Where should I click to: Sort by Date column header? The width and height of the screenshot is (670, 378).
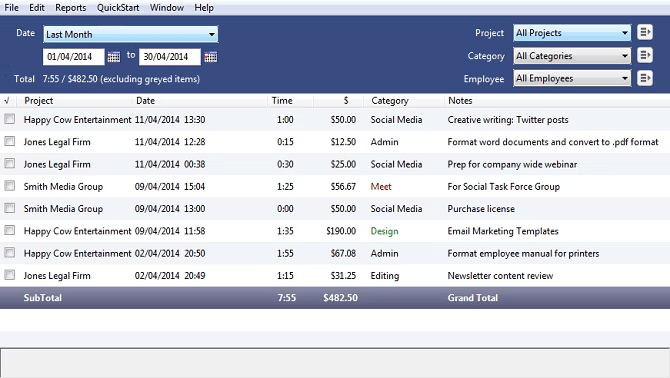pyautogui.click(x=145, y=101)
